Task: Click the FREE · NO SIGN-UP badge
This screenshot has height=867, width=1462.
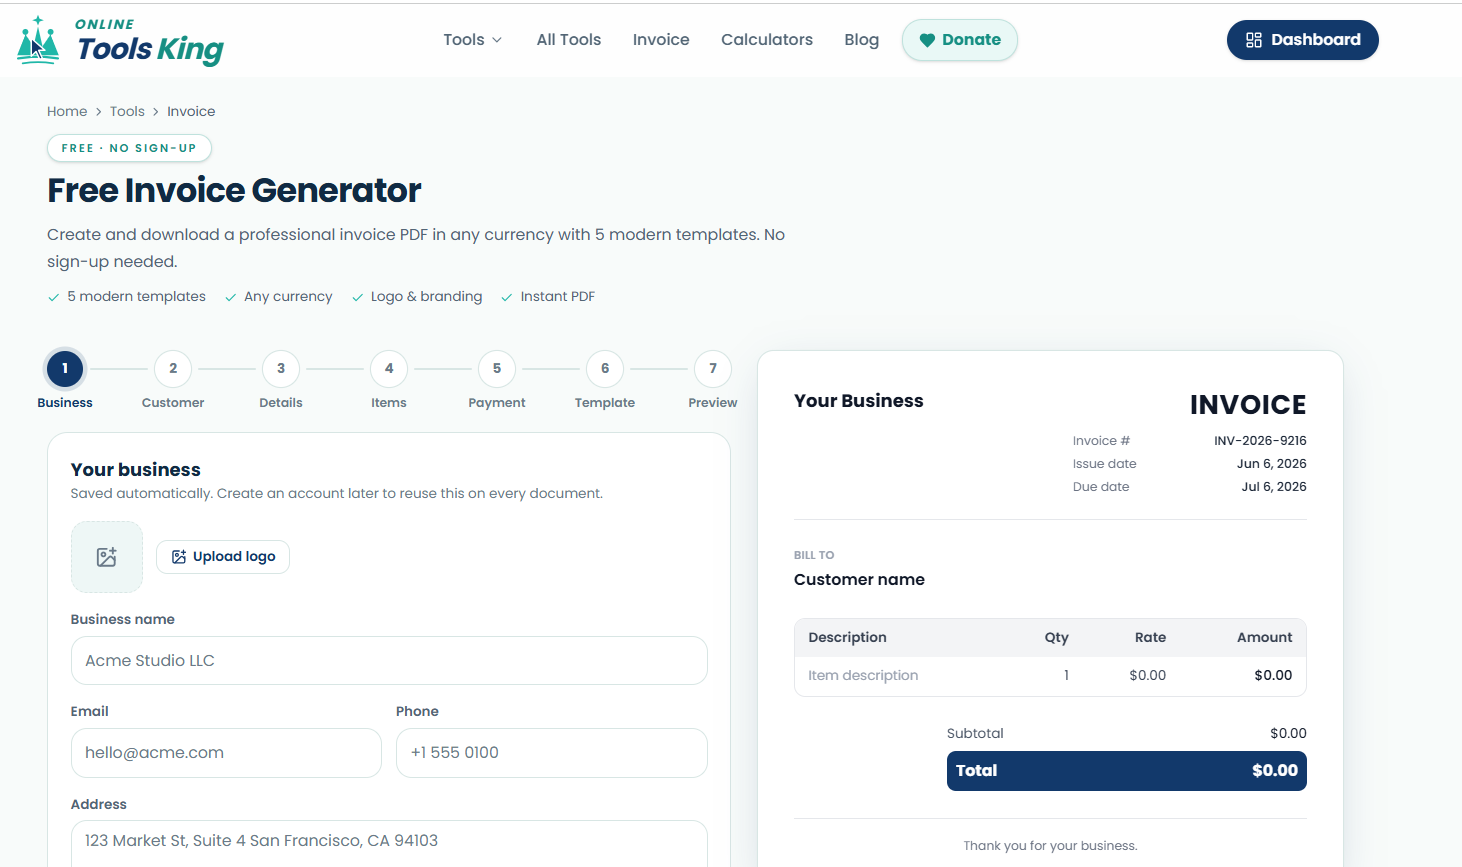Action: 129,148
